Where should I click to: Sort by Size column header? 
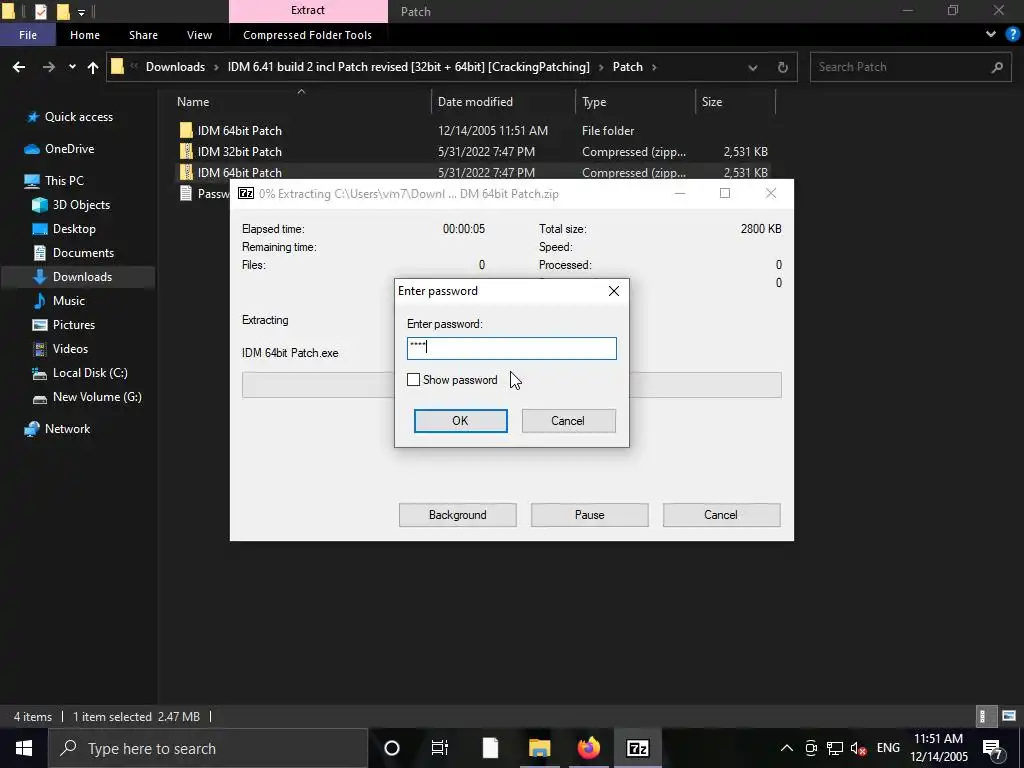712,102
